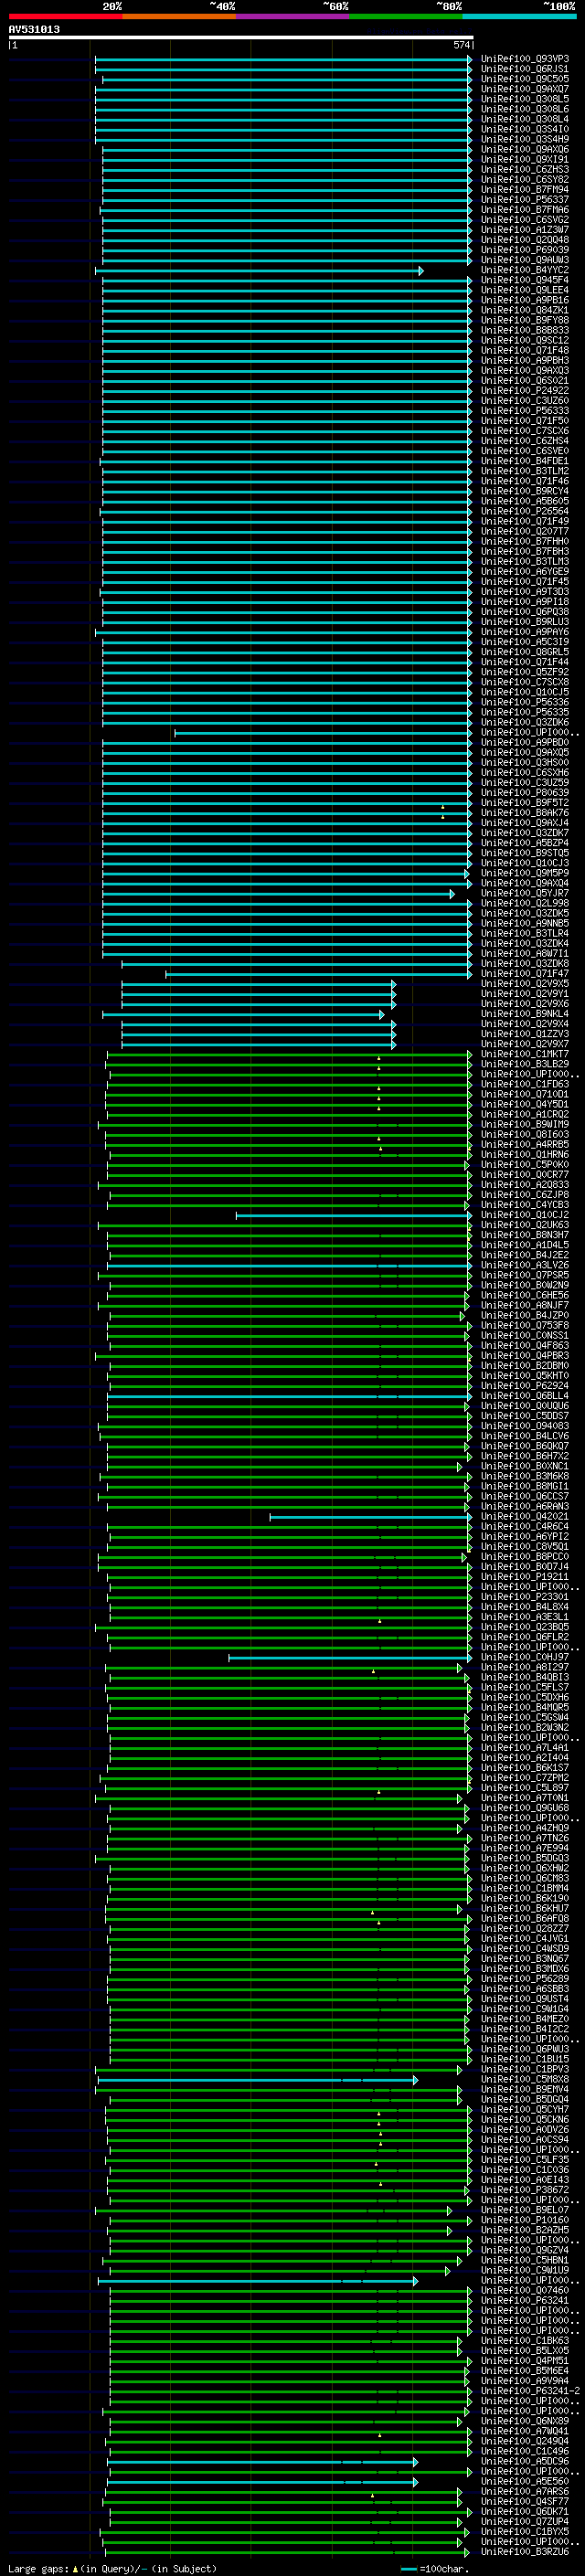
Task: Open hit UniRef100_B4JZP0
Action: [525, 1316]
